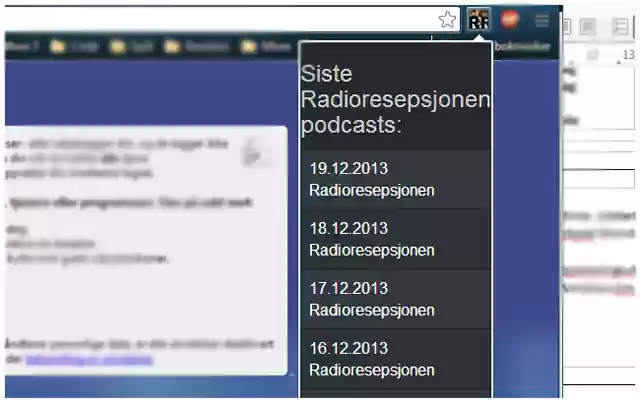Viewport: 640px width, 400px height.
Task: Click the blurred blue link in page
Action: (89, 360)
